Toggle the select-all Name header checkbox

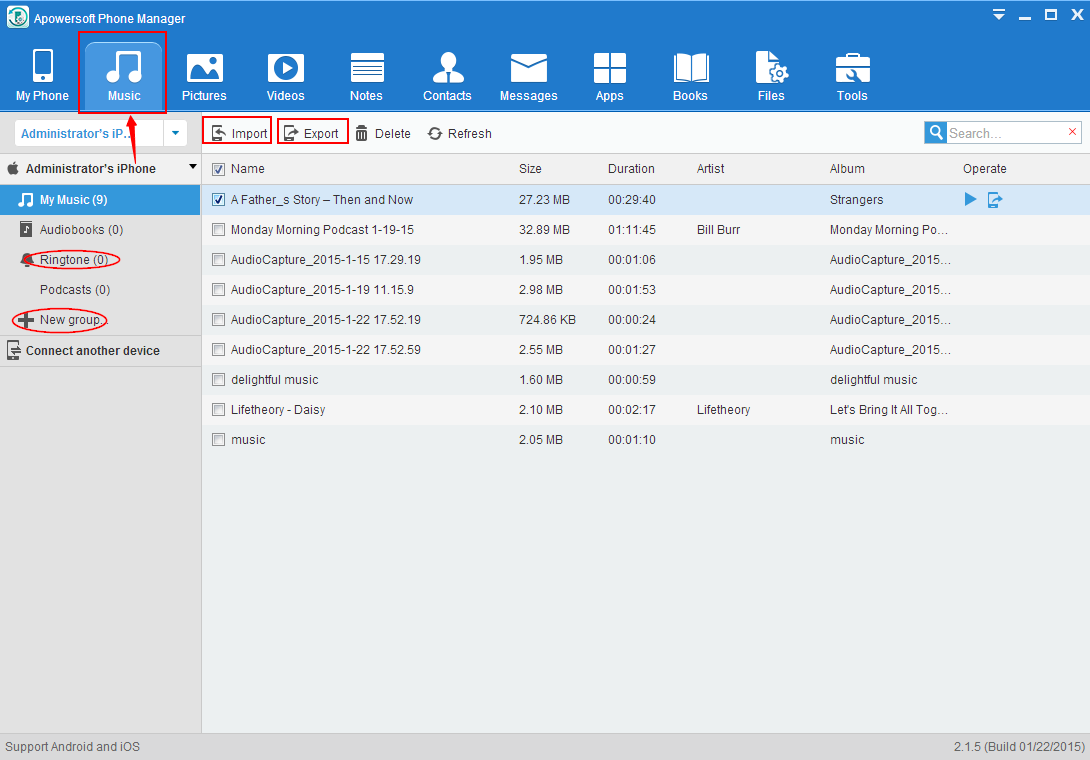218,169
